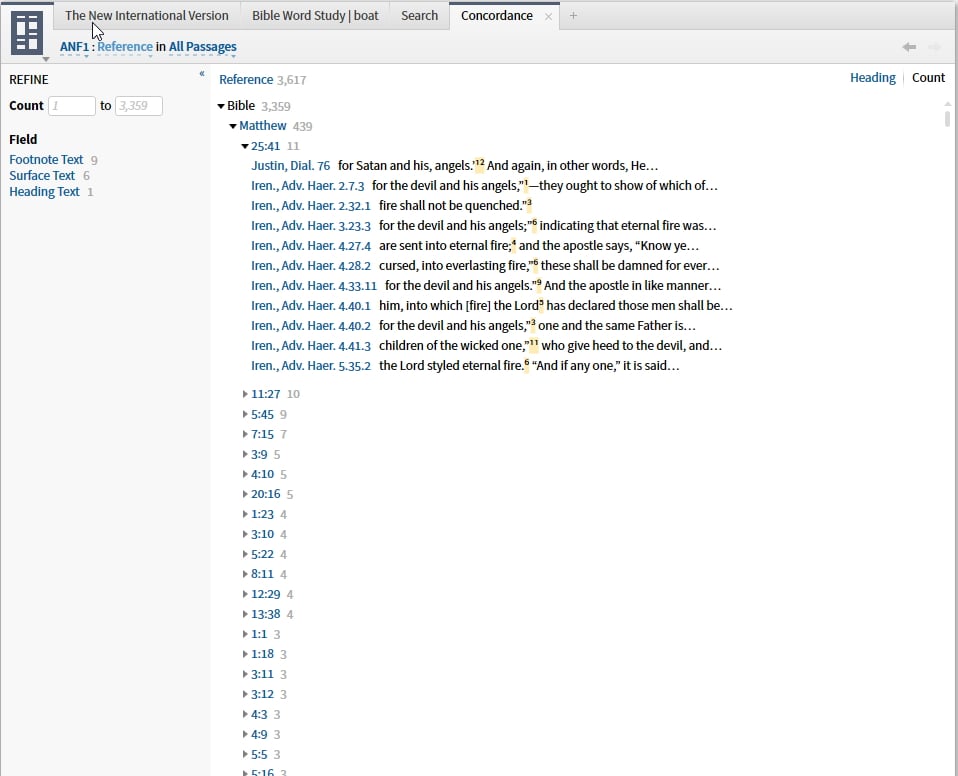Open Iren., Adv. Haer. 4.33.11 citation

[x=314, y=286]
